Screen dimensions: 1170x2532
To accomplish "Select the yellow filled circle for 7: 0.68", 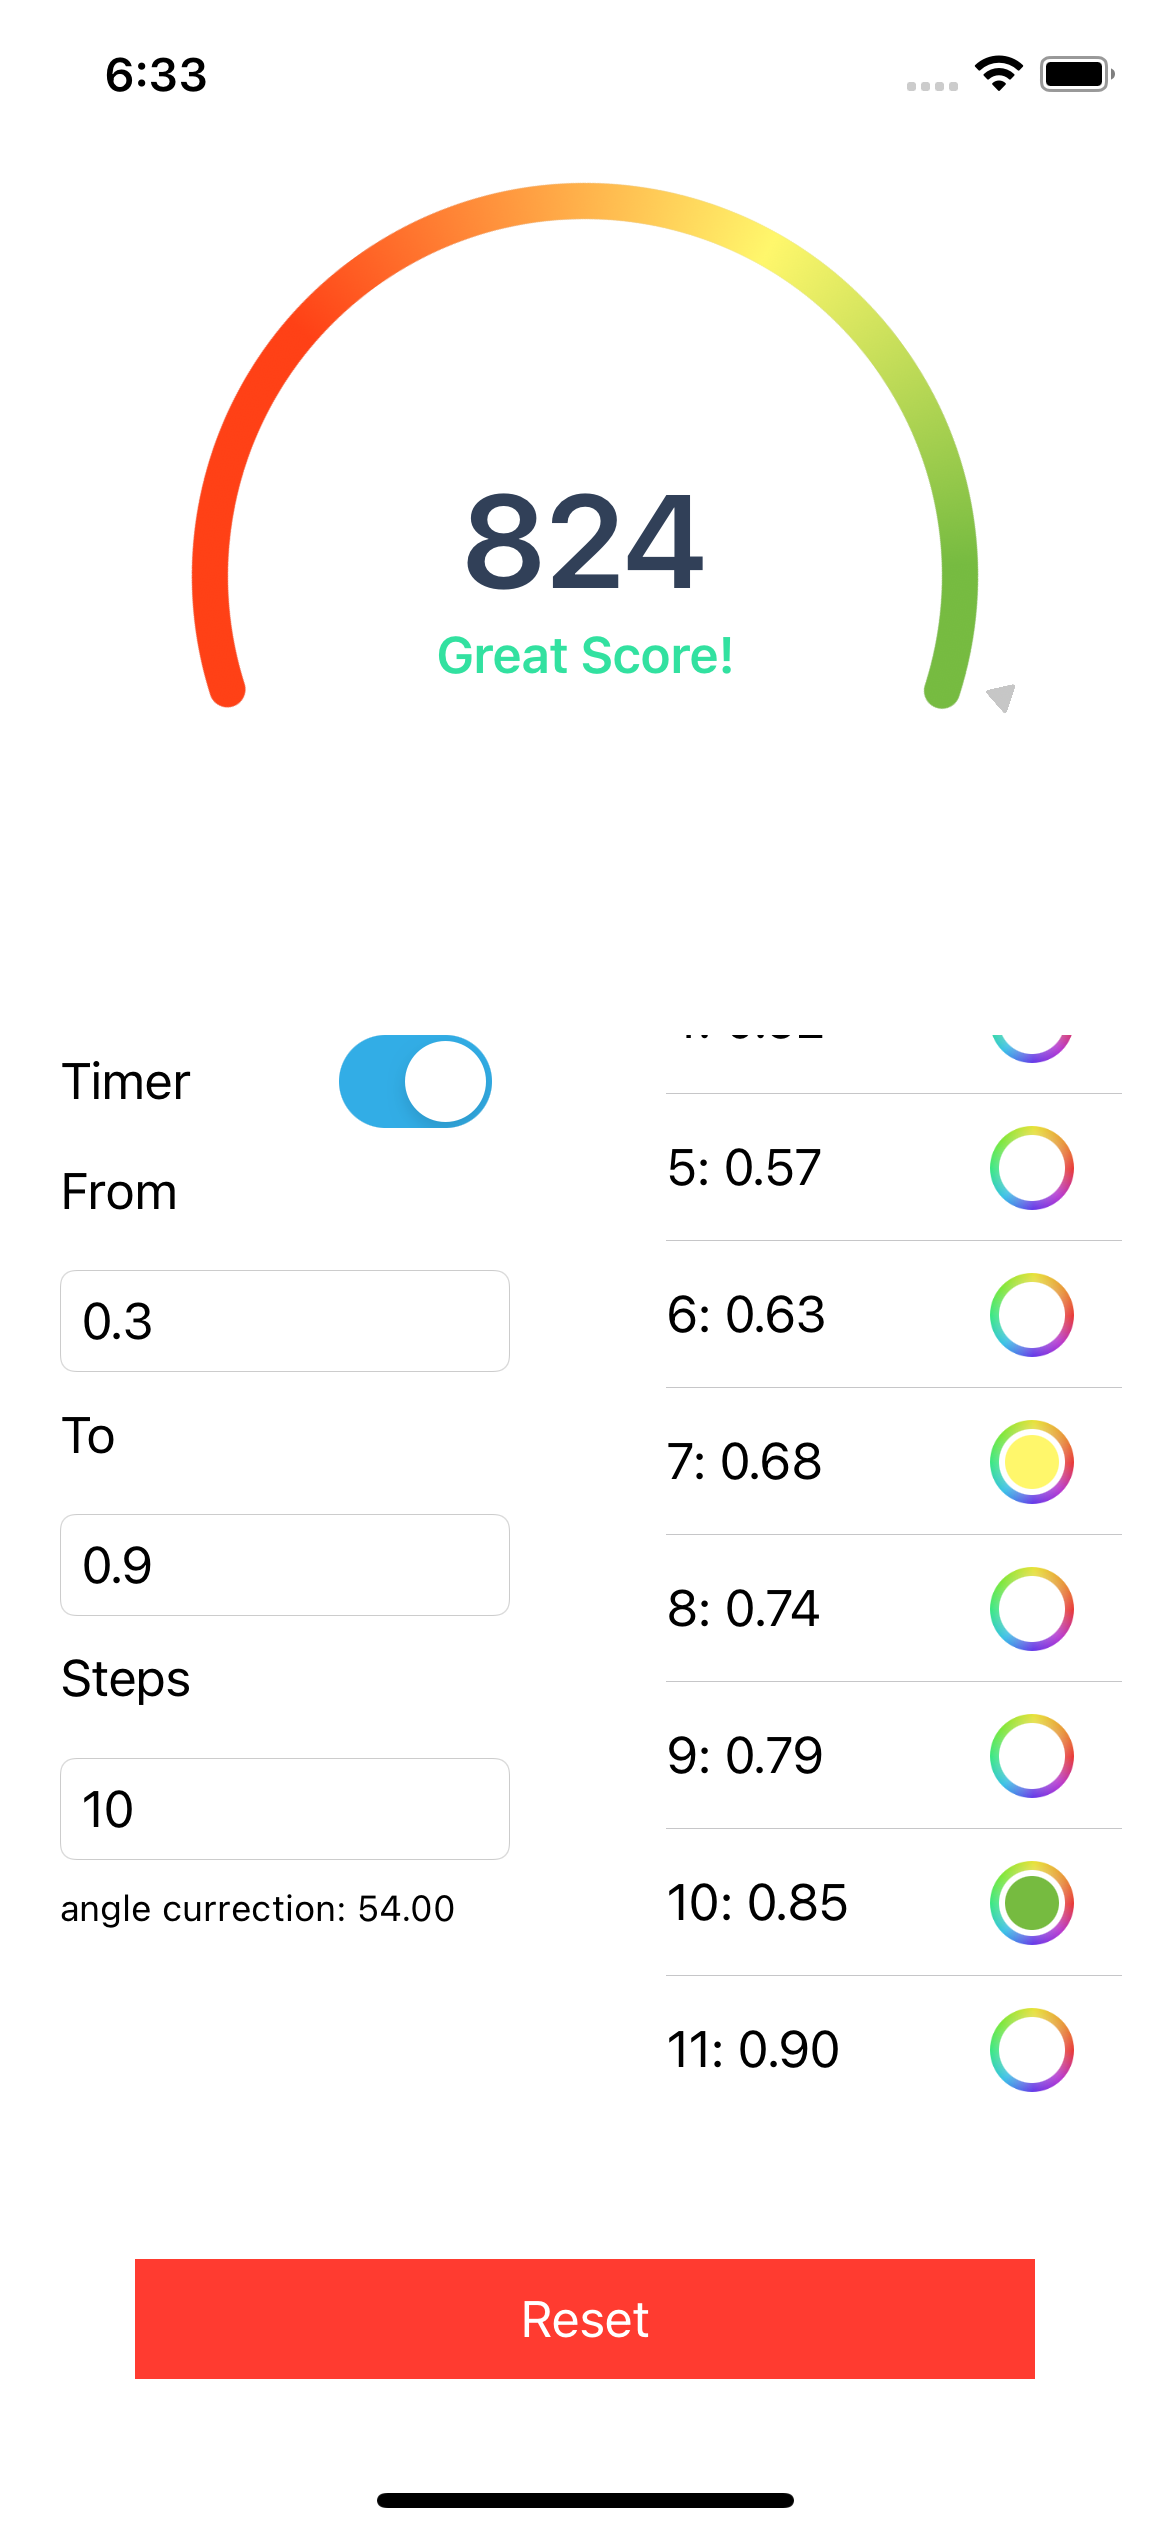I will click(x=1031, y=1462).
